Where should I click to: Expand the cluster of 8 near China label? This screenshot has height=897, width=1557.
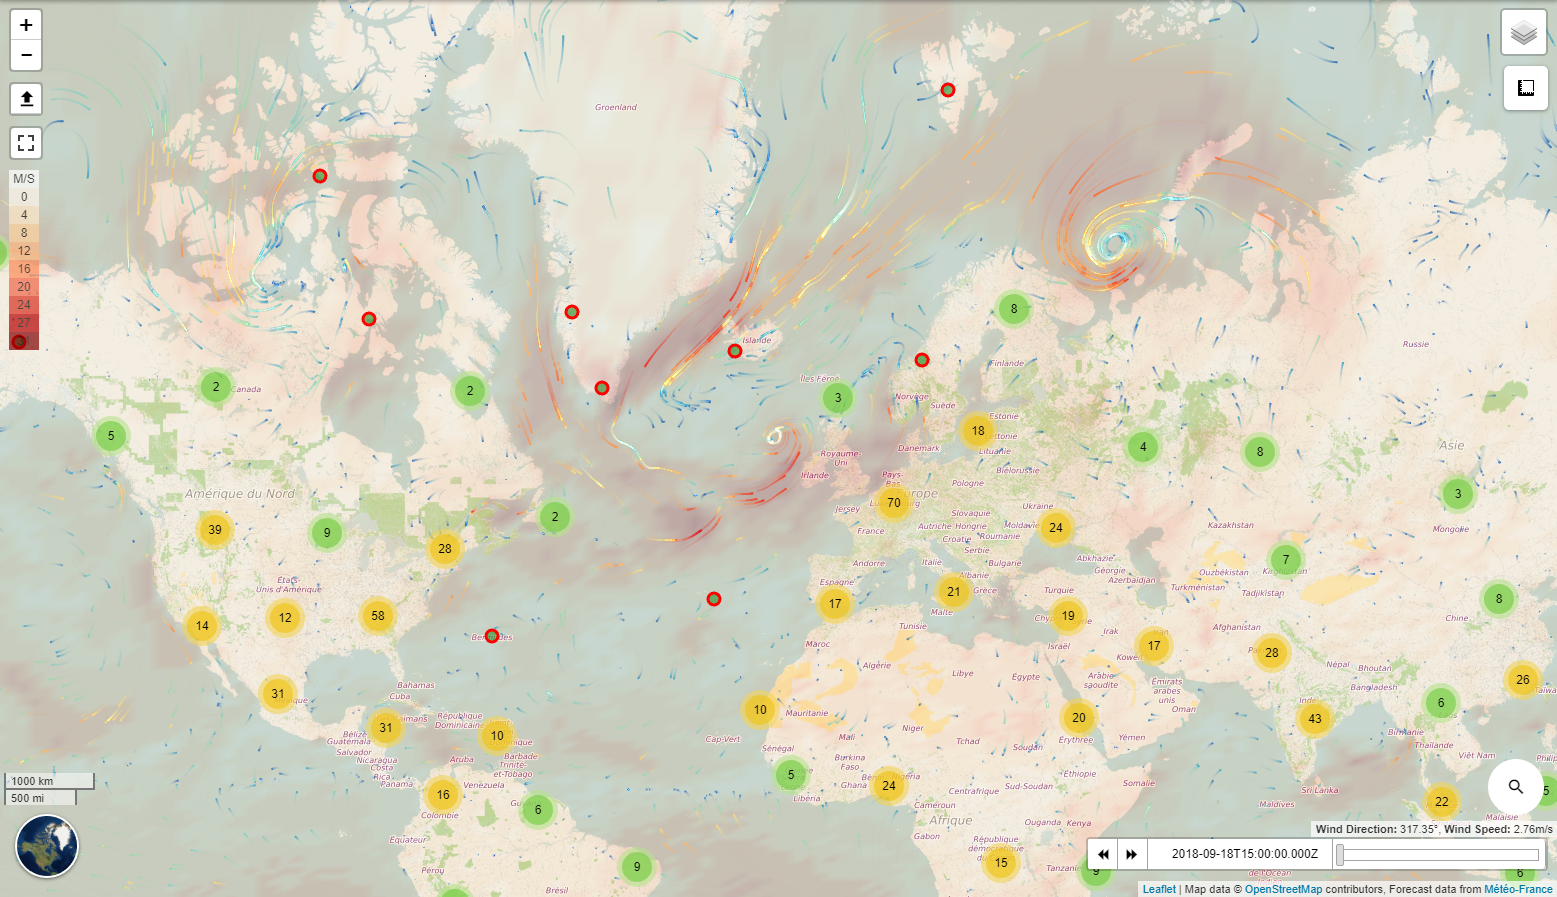tap(1499, 599)
